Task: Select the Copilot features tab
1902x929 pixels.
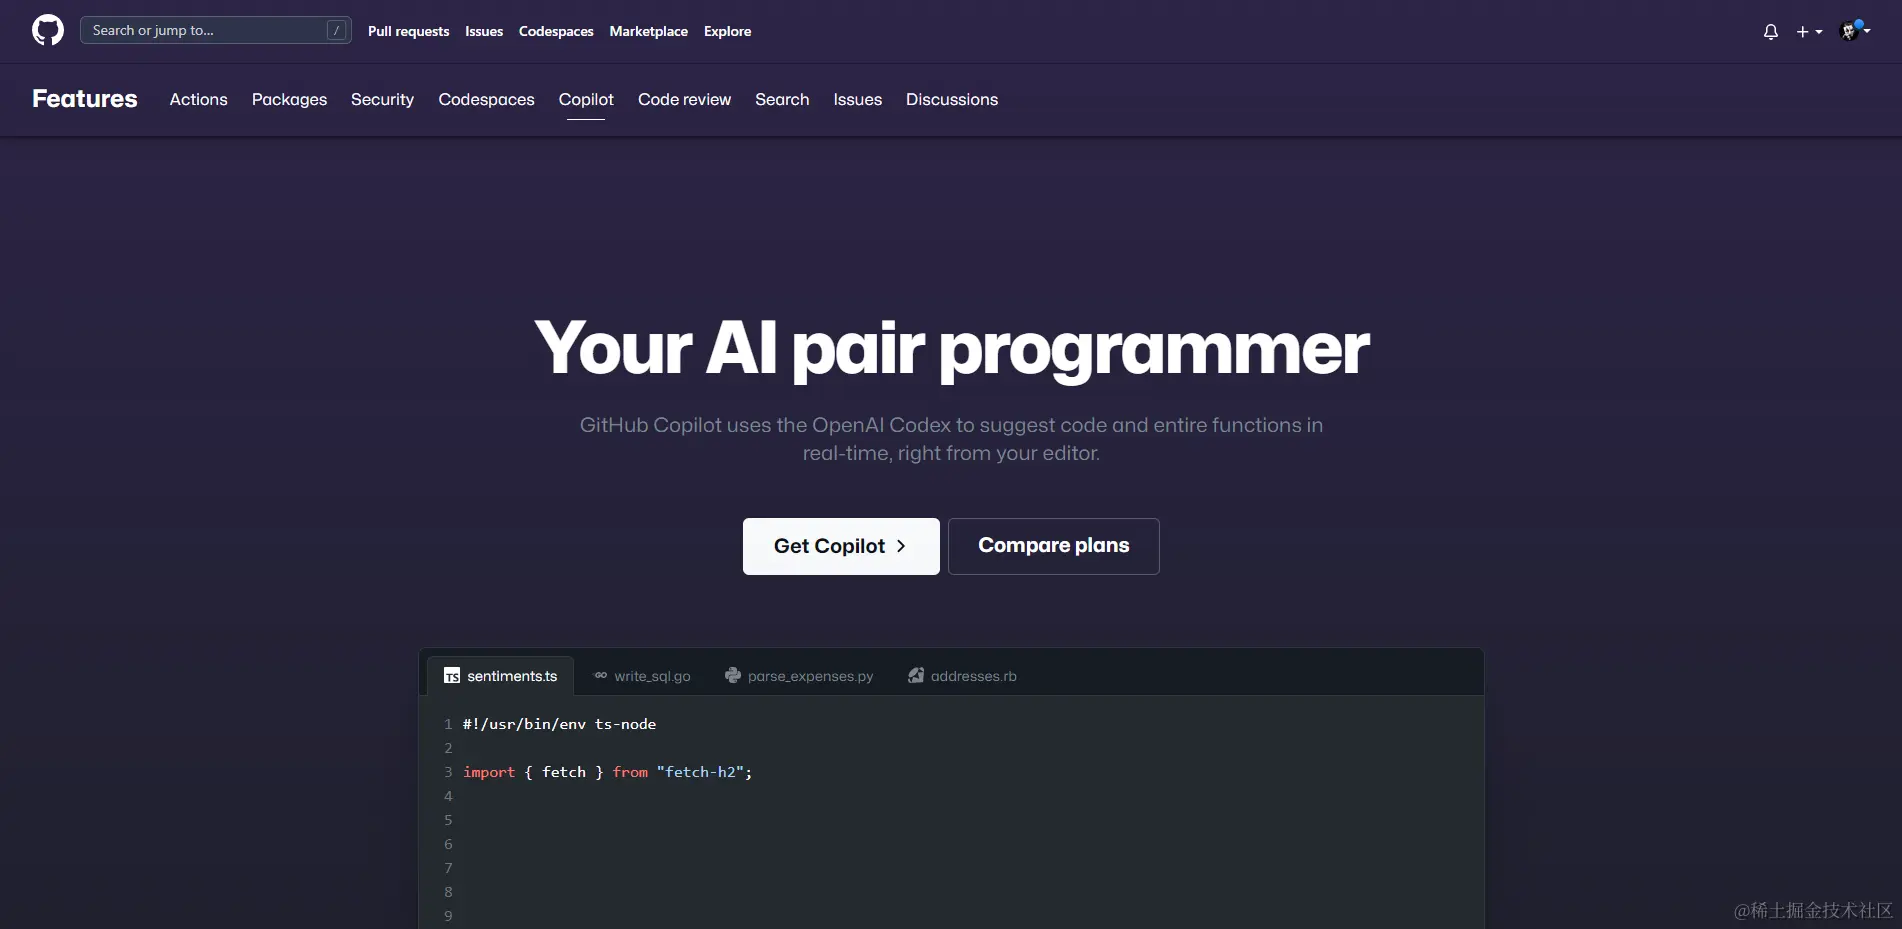Action: coord(586,99)
